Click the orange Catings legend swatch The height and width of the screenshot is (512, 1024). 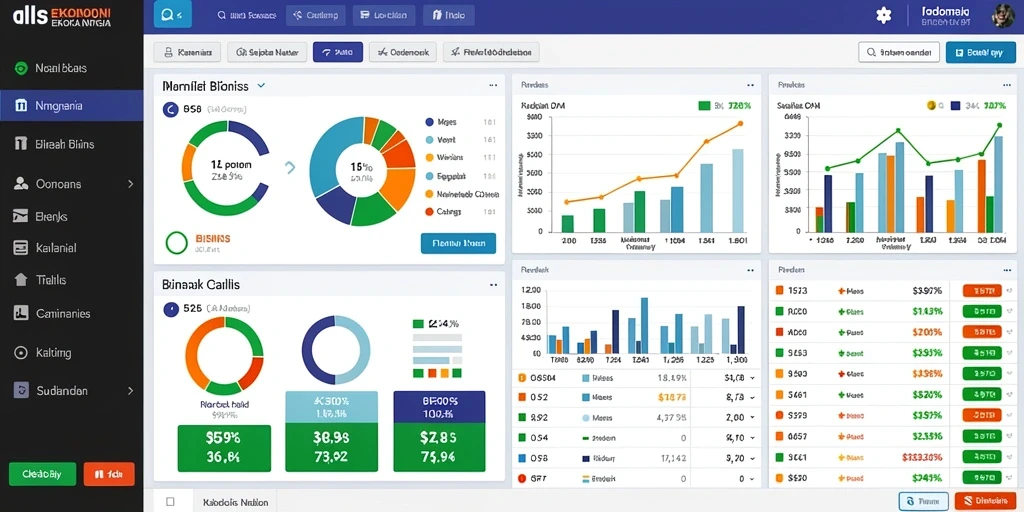pyautogui.click(x=429, y=212)
